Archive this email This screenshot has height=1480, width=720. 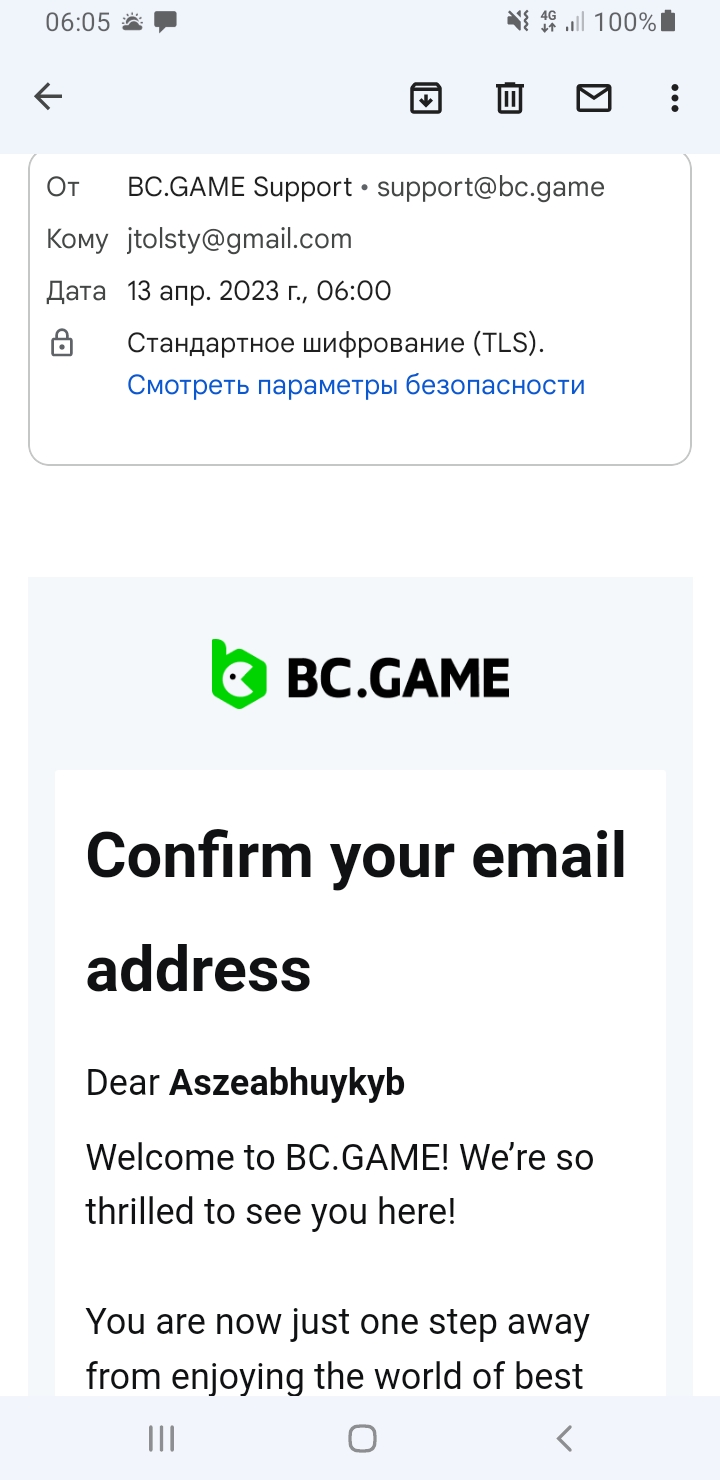pos(426,97)
